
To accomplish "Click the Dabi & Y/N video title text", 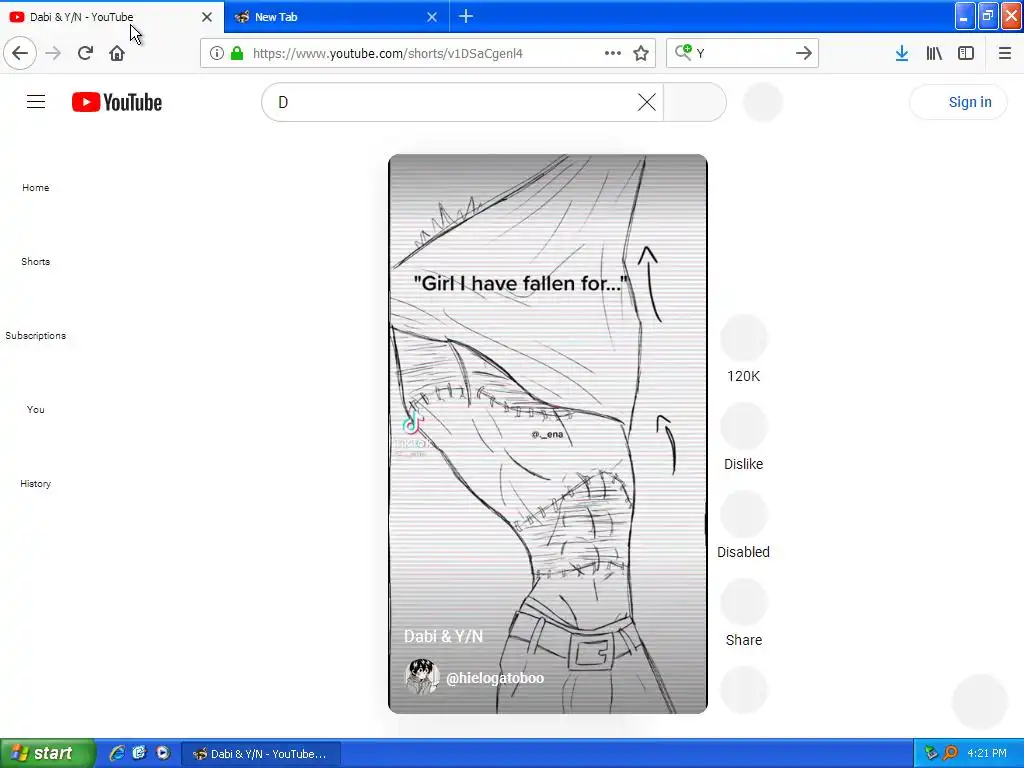I will click(443, 636).
